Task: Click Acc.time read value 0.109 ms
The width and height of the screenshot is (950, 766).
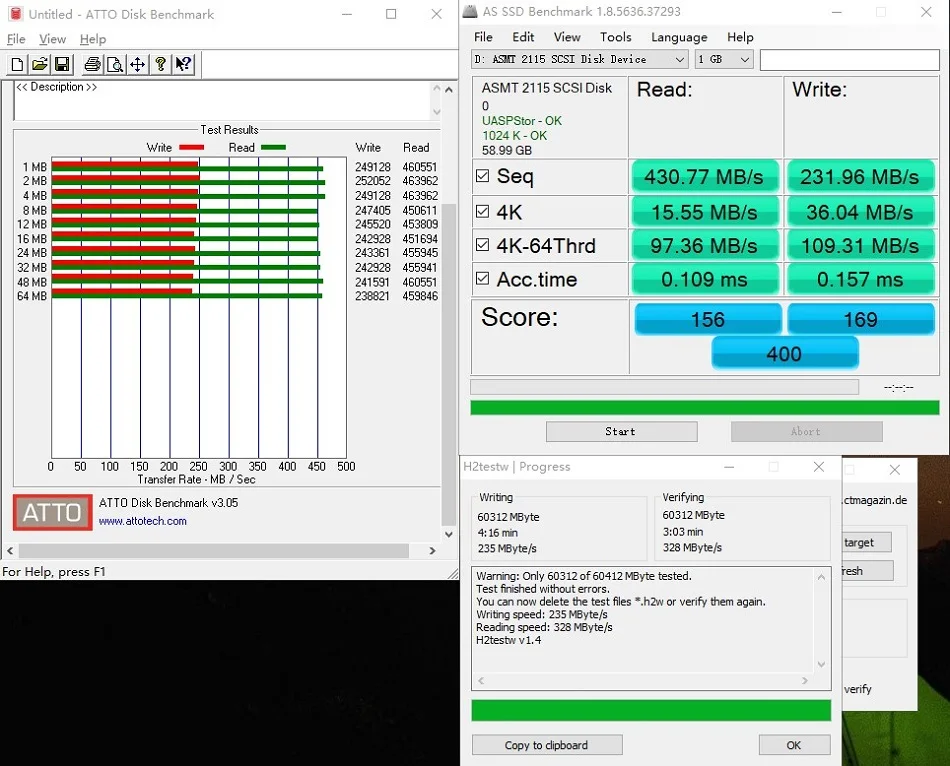Action: 705,279
